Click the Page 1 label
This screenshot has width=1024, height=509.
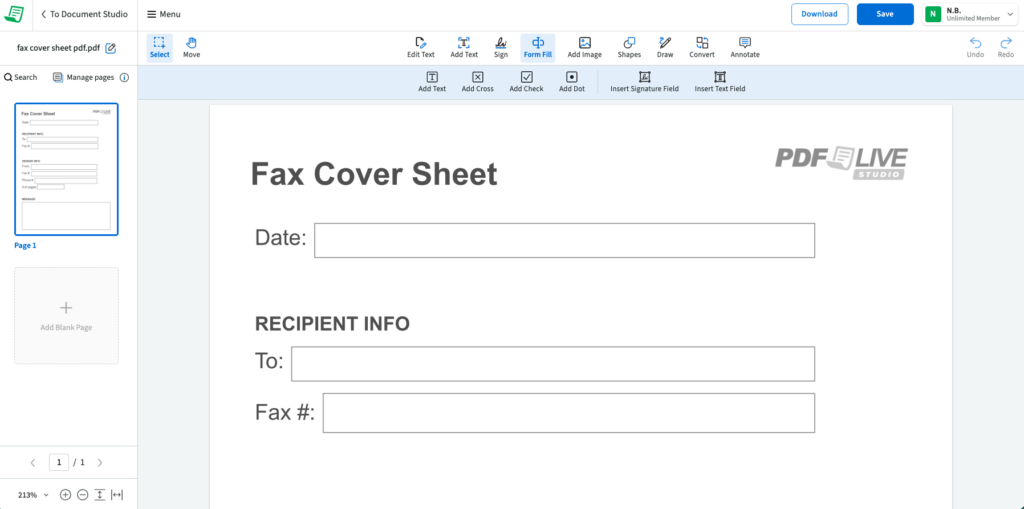click(x=25, y=246)
